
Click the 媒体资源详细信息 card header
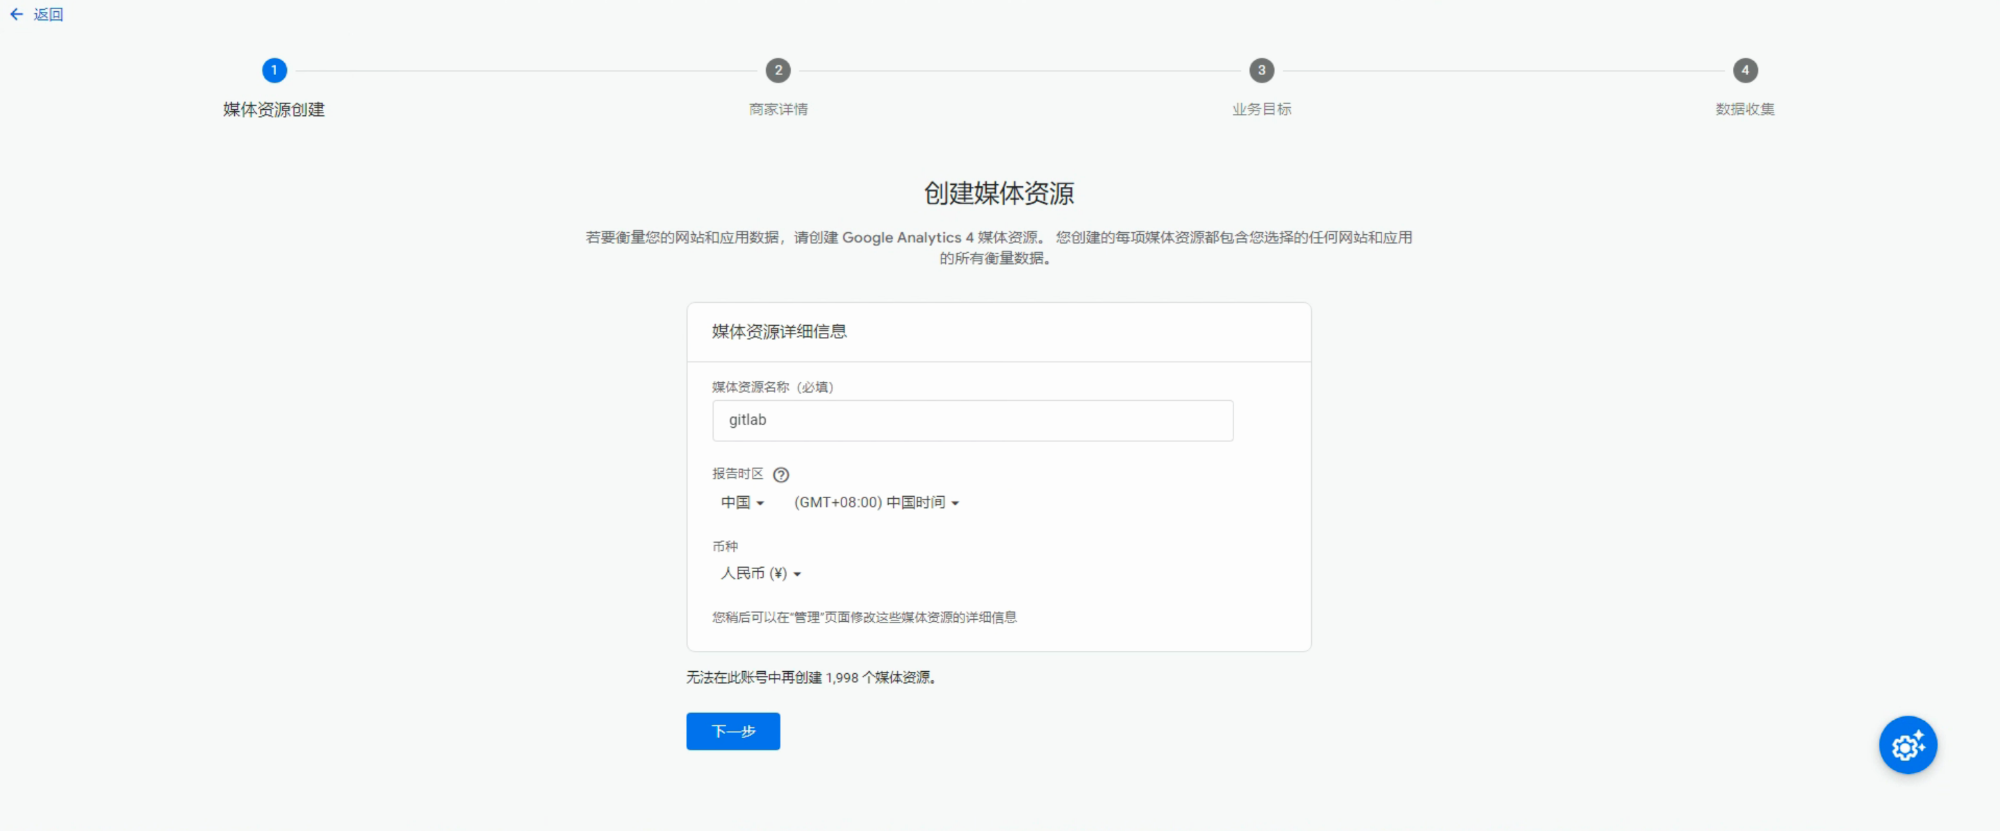779,332
